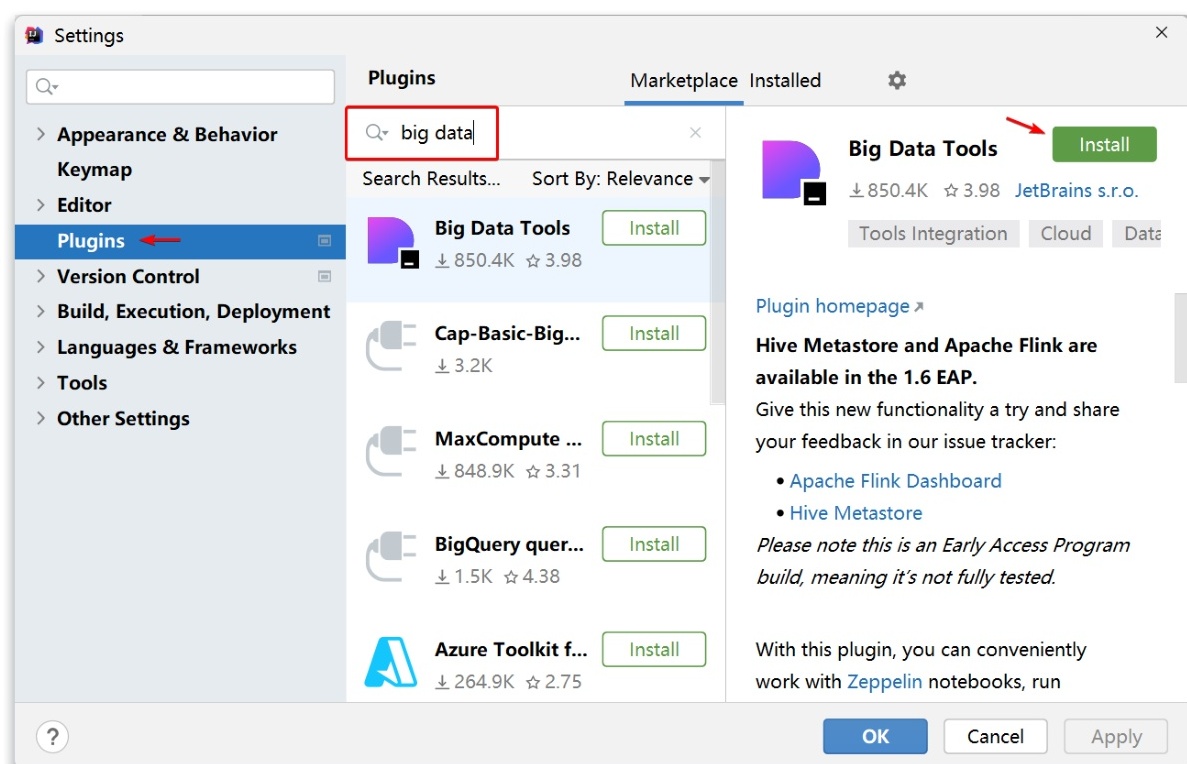
Task: Click the Cap-Basic-Big plugin icon
Action: [391, 347]
